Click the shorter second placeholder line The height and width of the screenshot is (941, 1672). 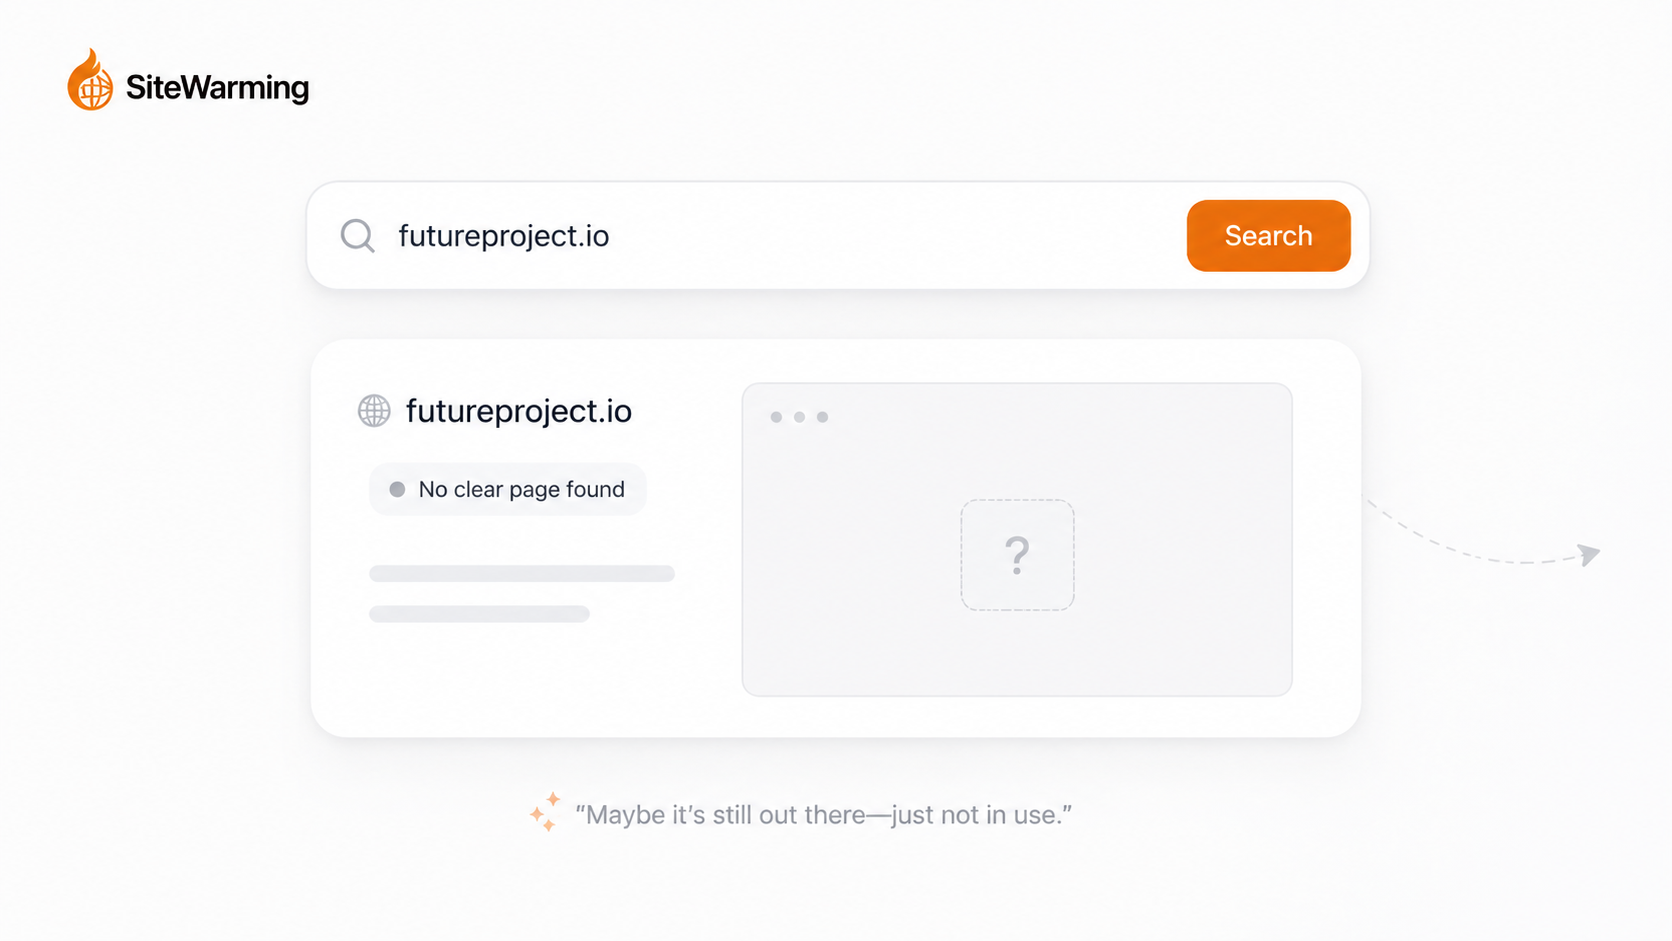point(479,614)
